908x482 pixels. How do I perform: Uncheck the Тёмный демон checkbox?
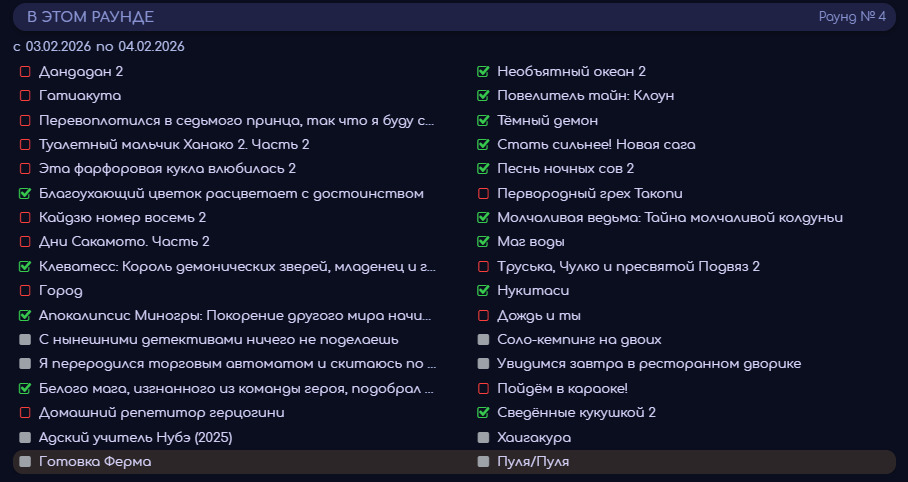coord(484,120)
